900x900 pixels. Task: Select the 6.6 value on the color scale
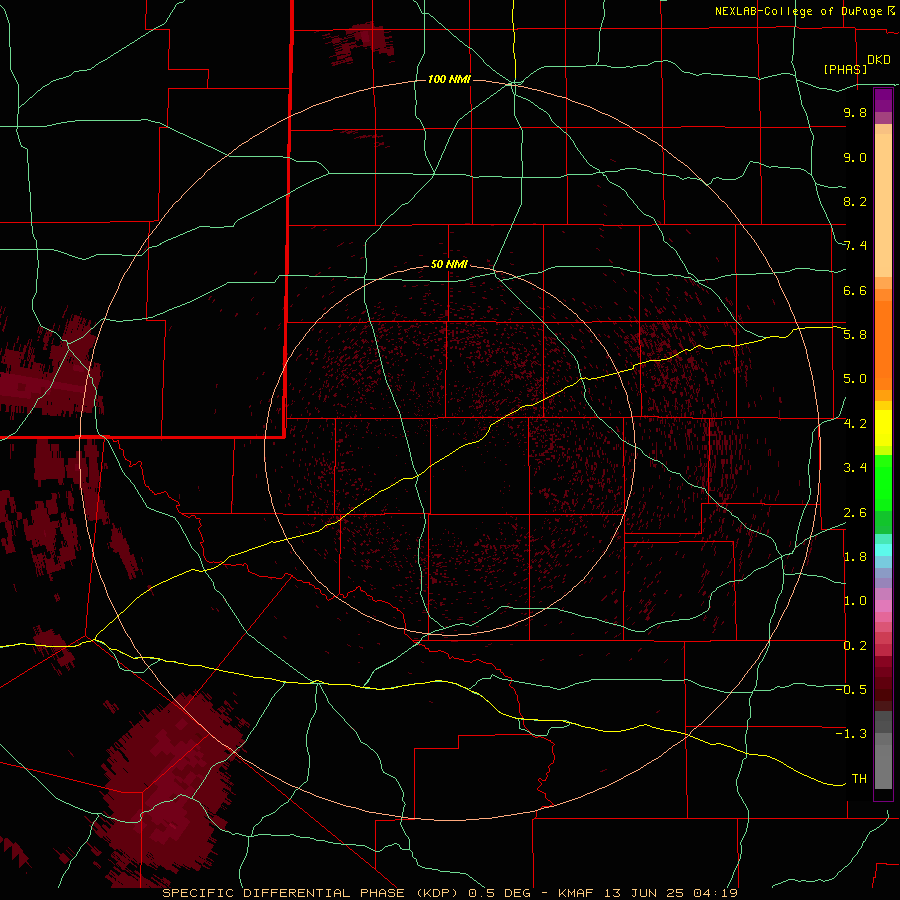point(855,290)
